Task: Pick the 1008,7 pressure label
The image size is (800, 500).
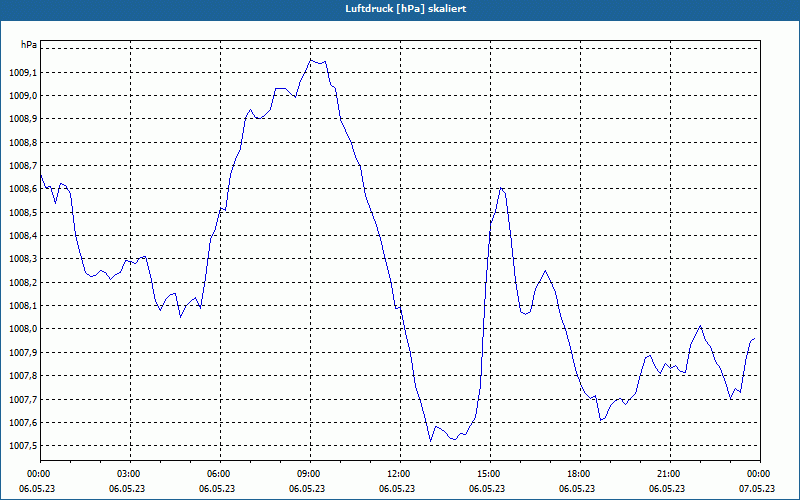Action: click(x=23, y=166)
